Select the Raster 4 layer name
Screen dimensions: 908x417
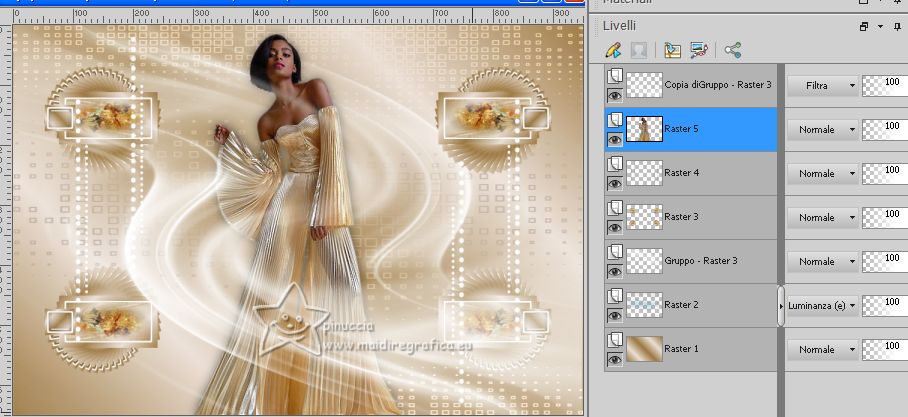[681, 173]
